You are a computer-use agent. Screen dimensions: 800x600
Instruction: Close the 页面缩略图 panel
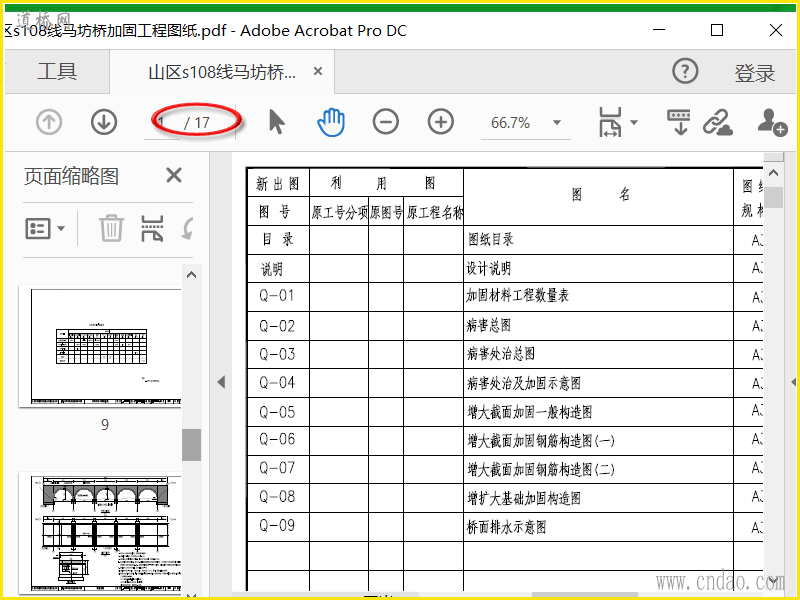pyautogui.click(x=174, y=176)
